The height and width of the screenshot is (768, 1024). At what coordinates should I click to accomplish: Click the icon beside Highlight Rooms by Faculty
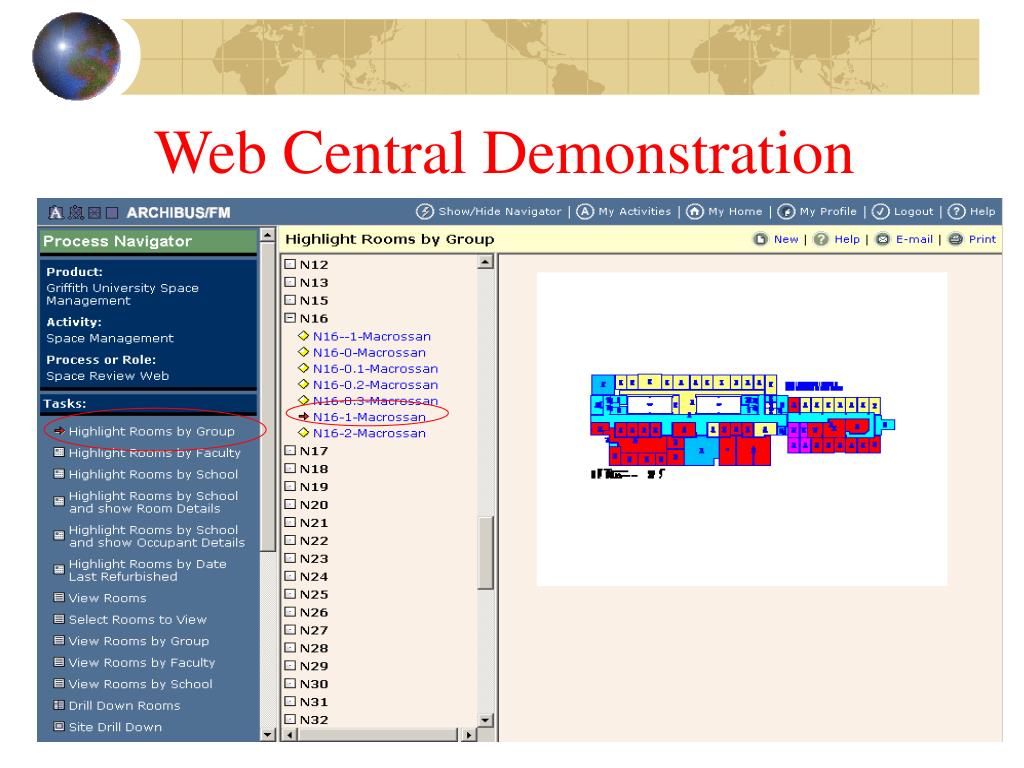pyautogui.click(x=59, y=453)
